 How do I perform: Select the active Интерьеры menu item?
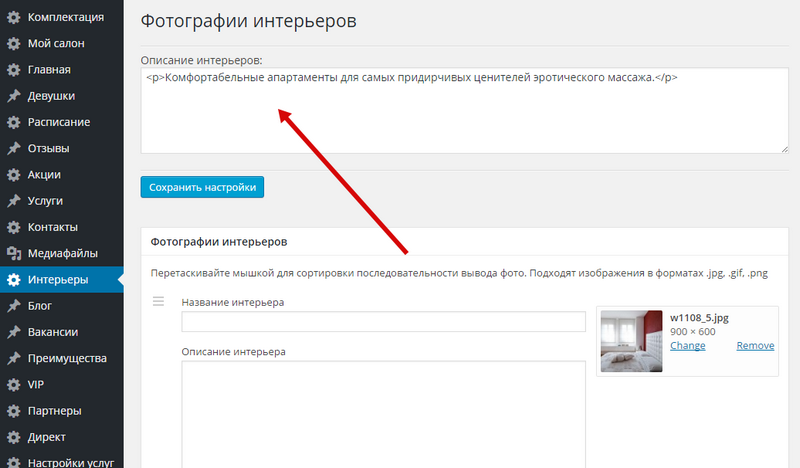(x=62, y=280)
